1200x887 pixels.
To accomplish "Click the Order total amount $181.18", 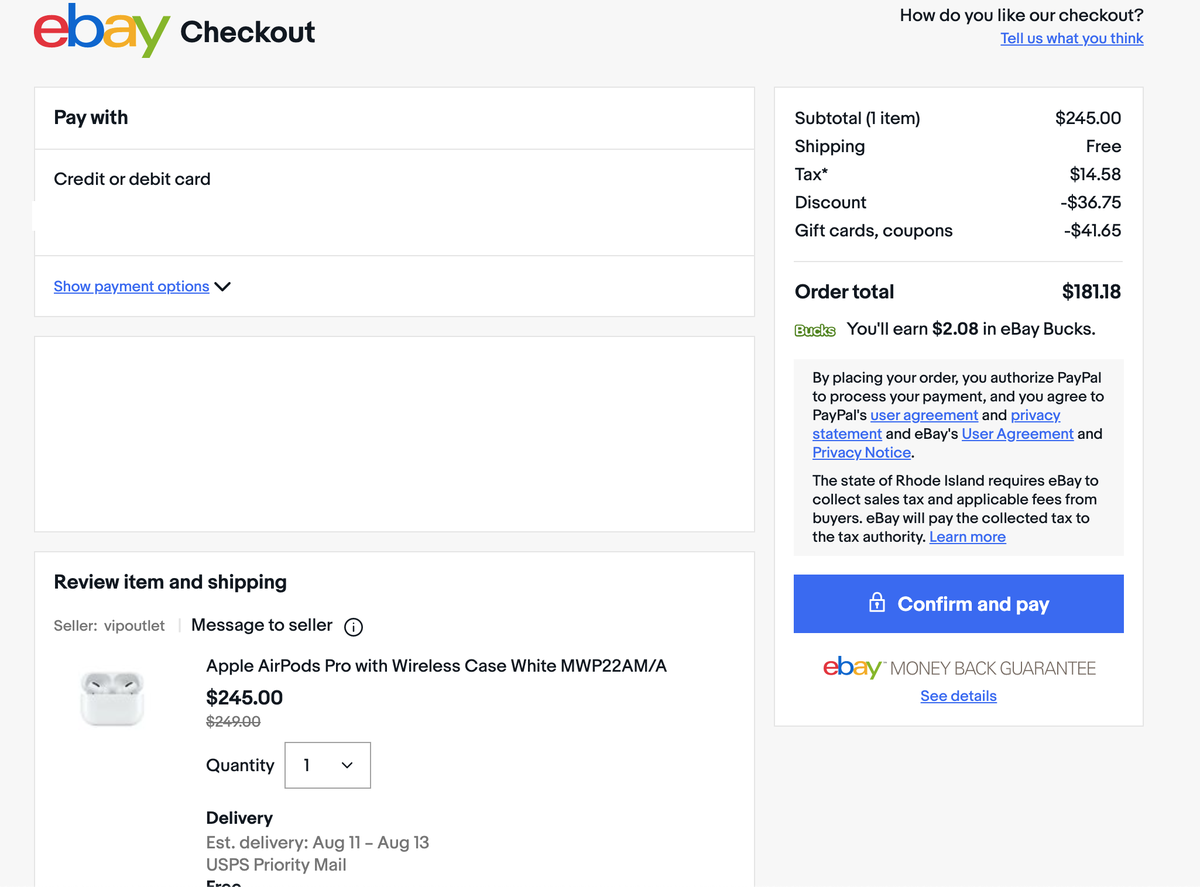I will click(1091, 292).
